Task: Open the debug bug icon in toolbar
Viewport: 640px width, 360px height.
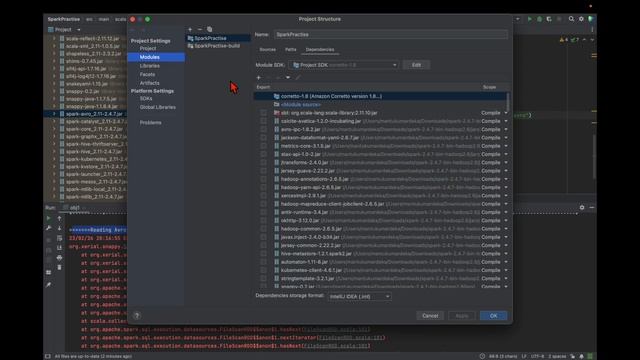Action: [539, 19]
